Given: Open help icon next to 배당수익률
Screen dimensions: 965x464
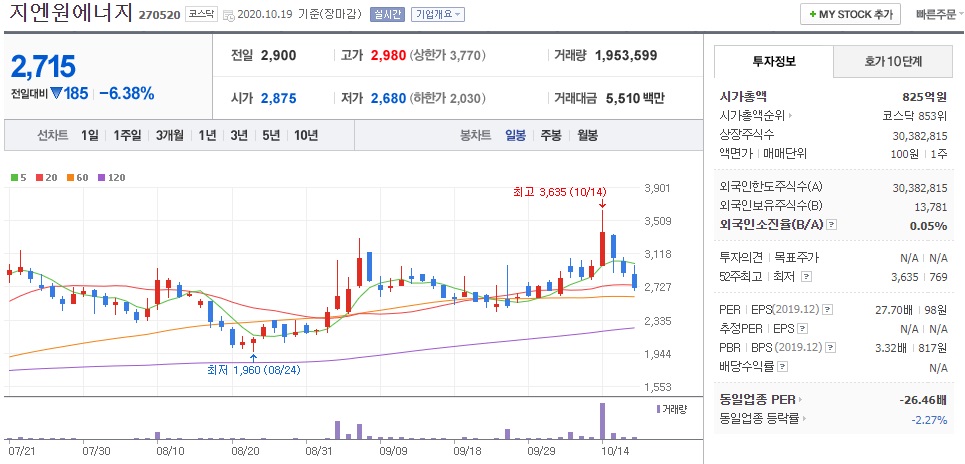Looking at the screenshot, I should 782,367.
